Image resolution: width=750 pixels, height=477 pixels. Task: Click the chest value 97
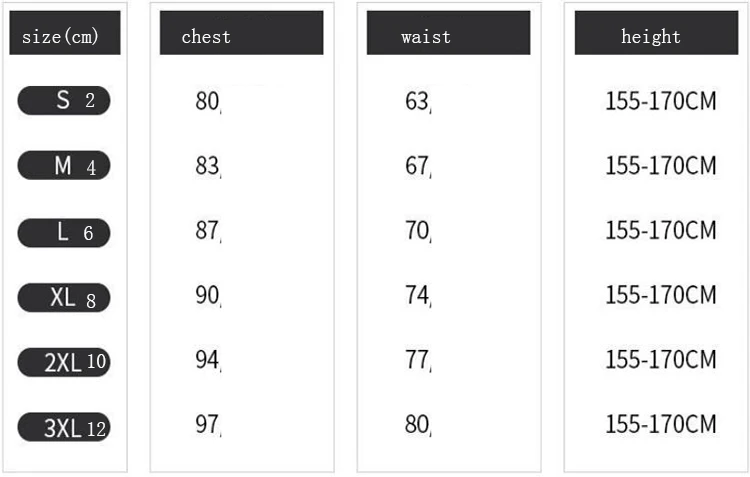coord(207,425)
